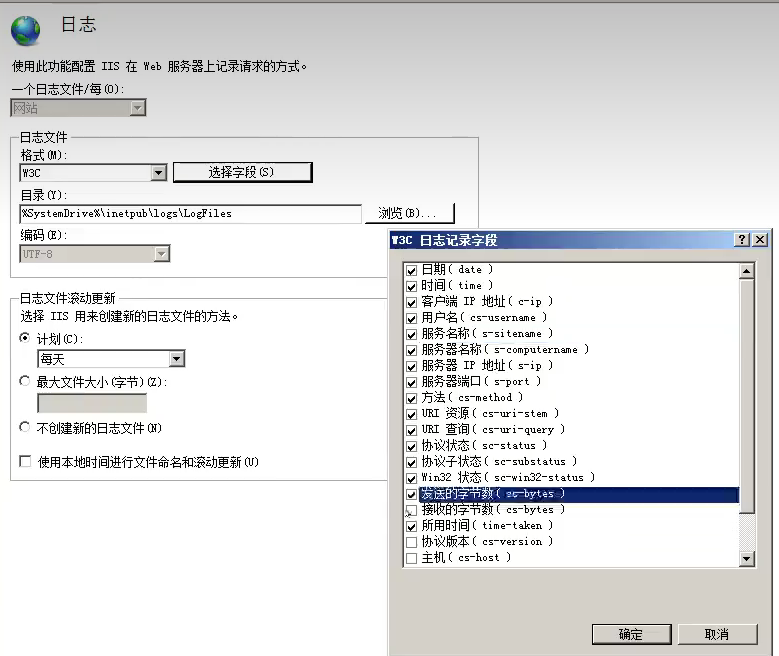The image size is (779, 656).
Task: Confirm with the 确定 button
Action: click(631, 634)
